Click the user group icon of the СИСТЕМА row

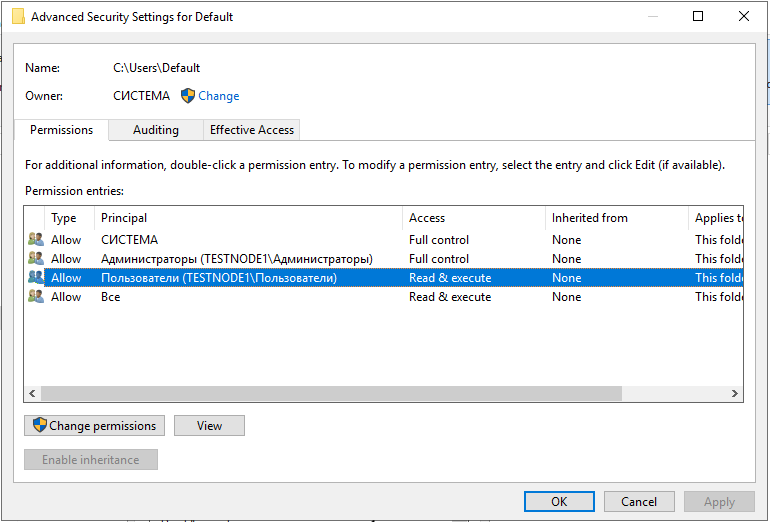point(36,240)
